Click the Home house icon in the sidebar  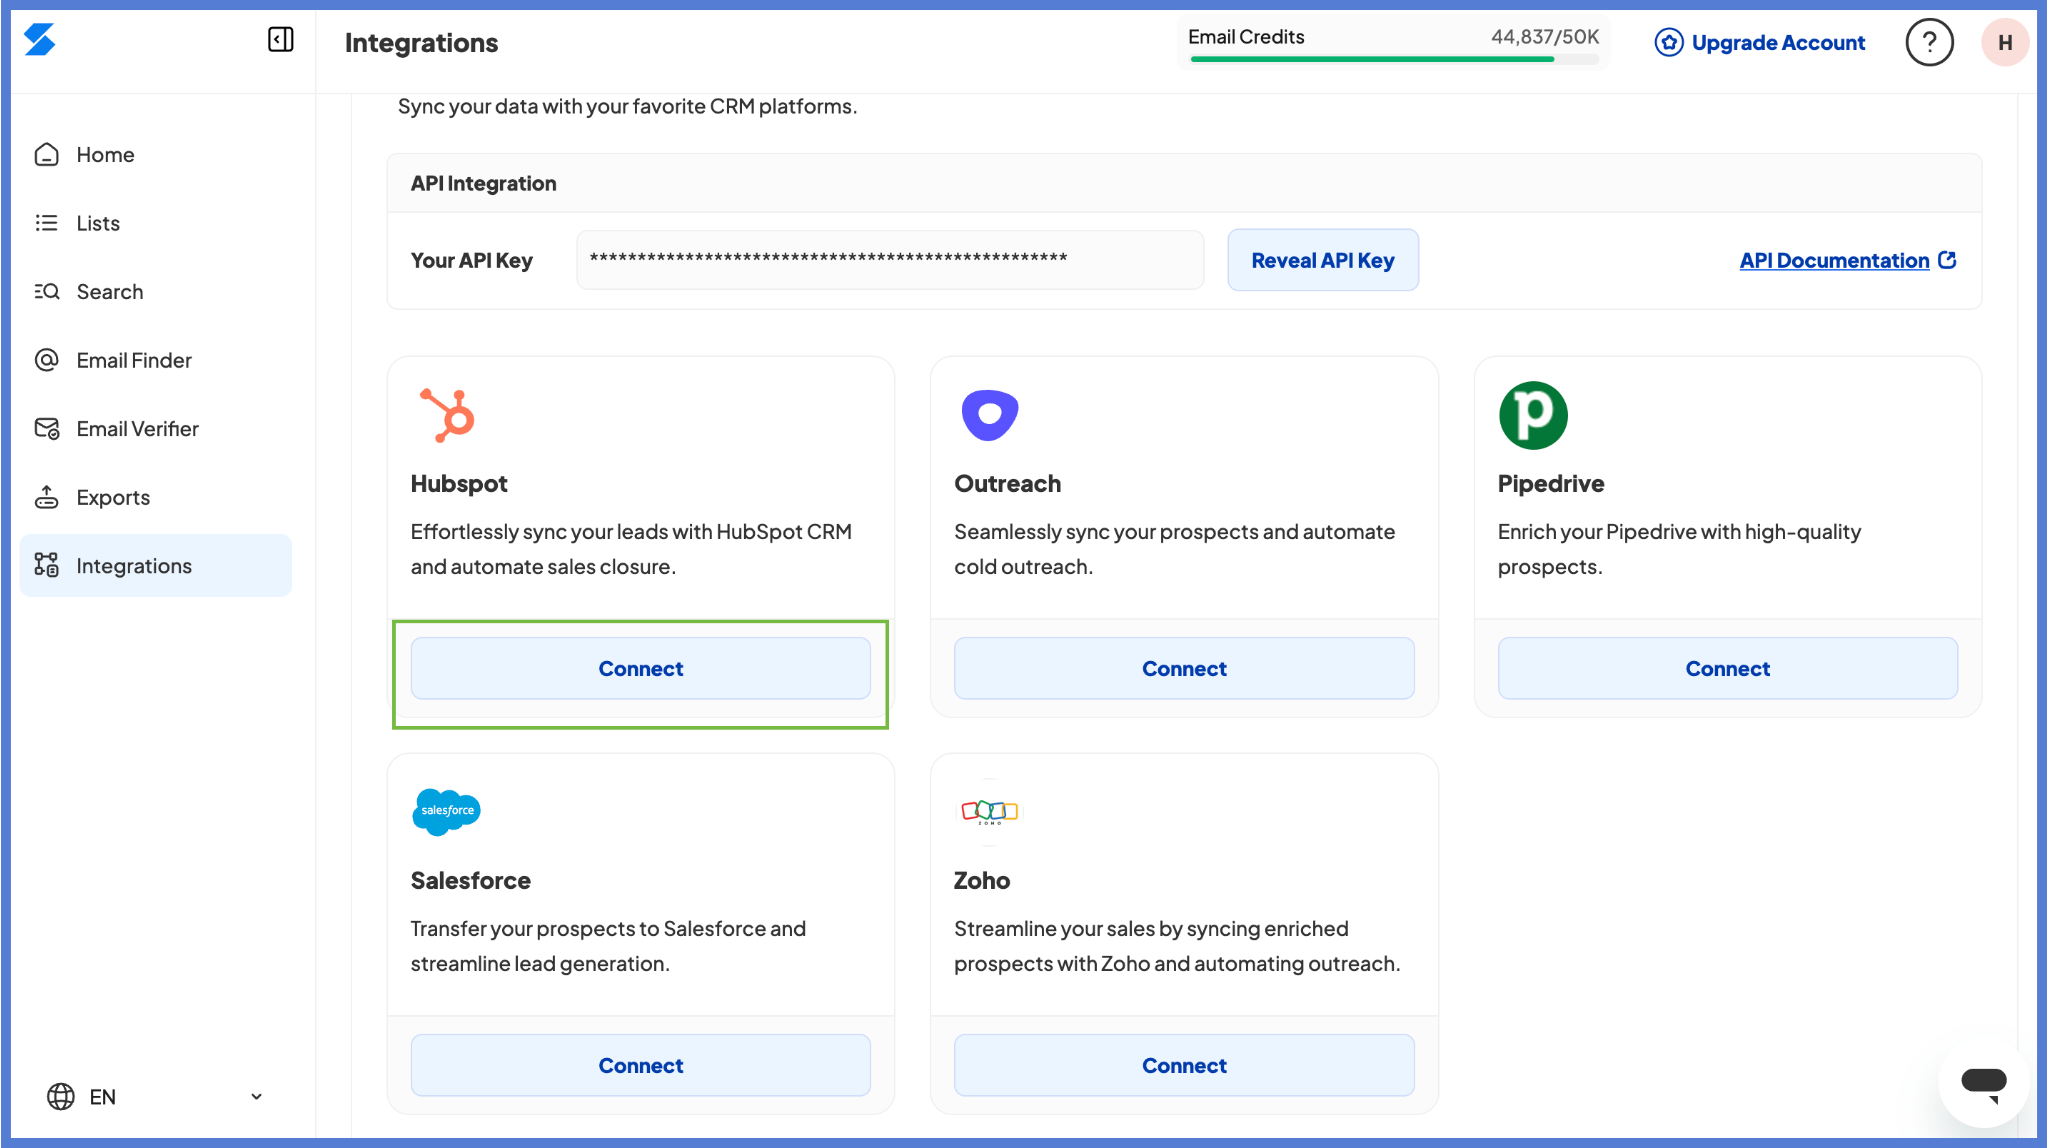[46, 154]
